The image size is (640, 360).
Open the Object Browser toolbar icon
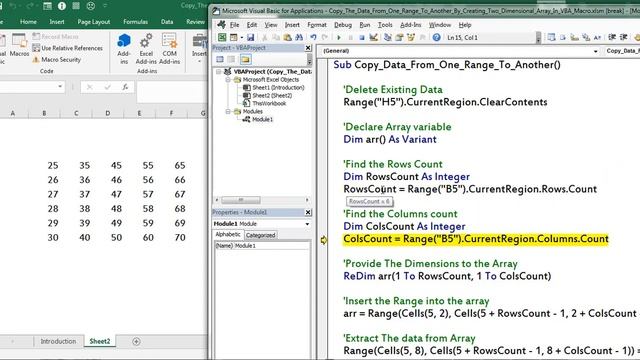point(411,38)
